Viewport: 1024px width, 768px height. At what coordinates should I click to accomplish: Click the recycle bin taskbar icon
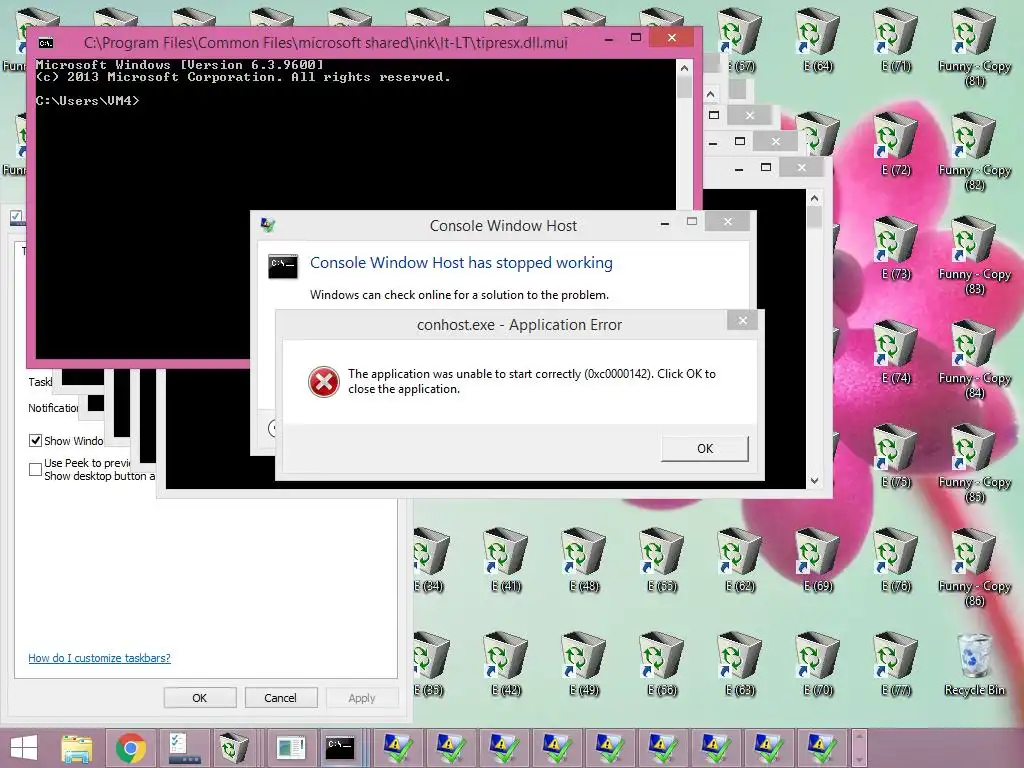234,748
